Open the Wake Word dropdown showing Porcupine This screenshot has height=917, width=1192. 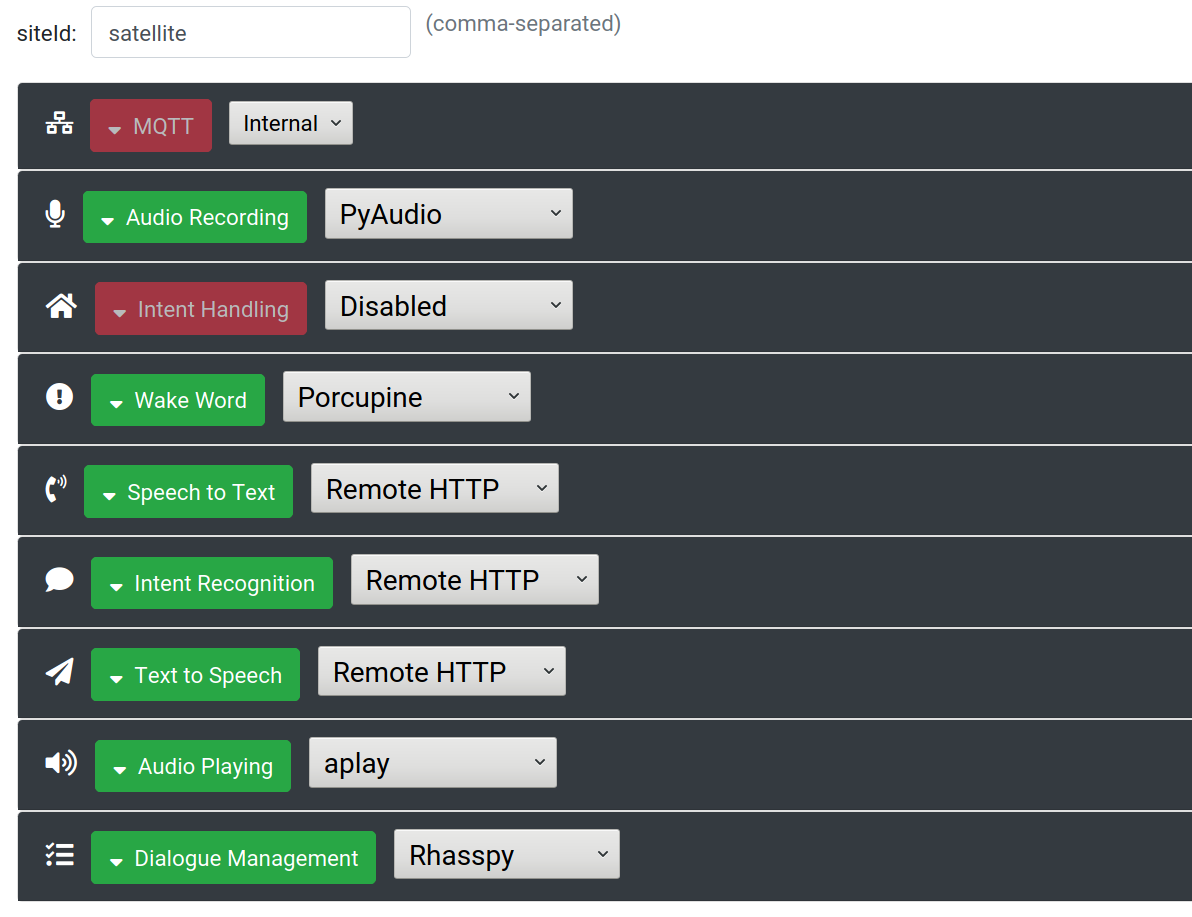coord(406,396)
